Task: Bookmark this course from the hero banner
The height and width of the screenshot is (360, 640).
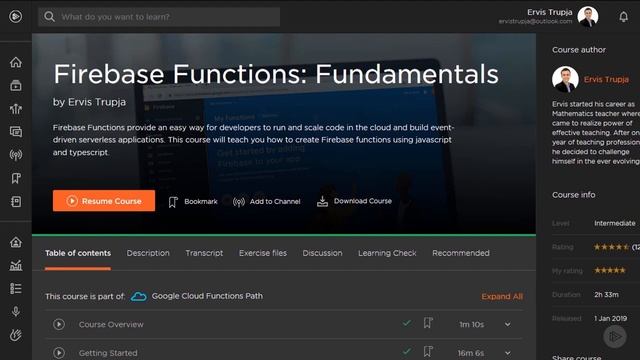Action: [193, 202]
